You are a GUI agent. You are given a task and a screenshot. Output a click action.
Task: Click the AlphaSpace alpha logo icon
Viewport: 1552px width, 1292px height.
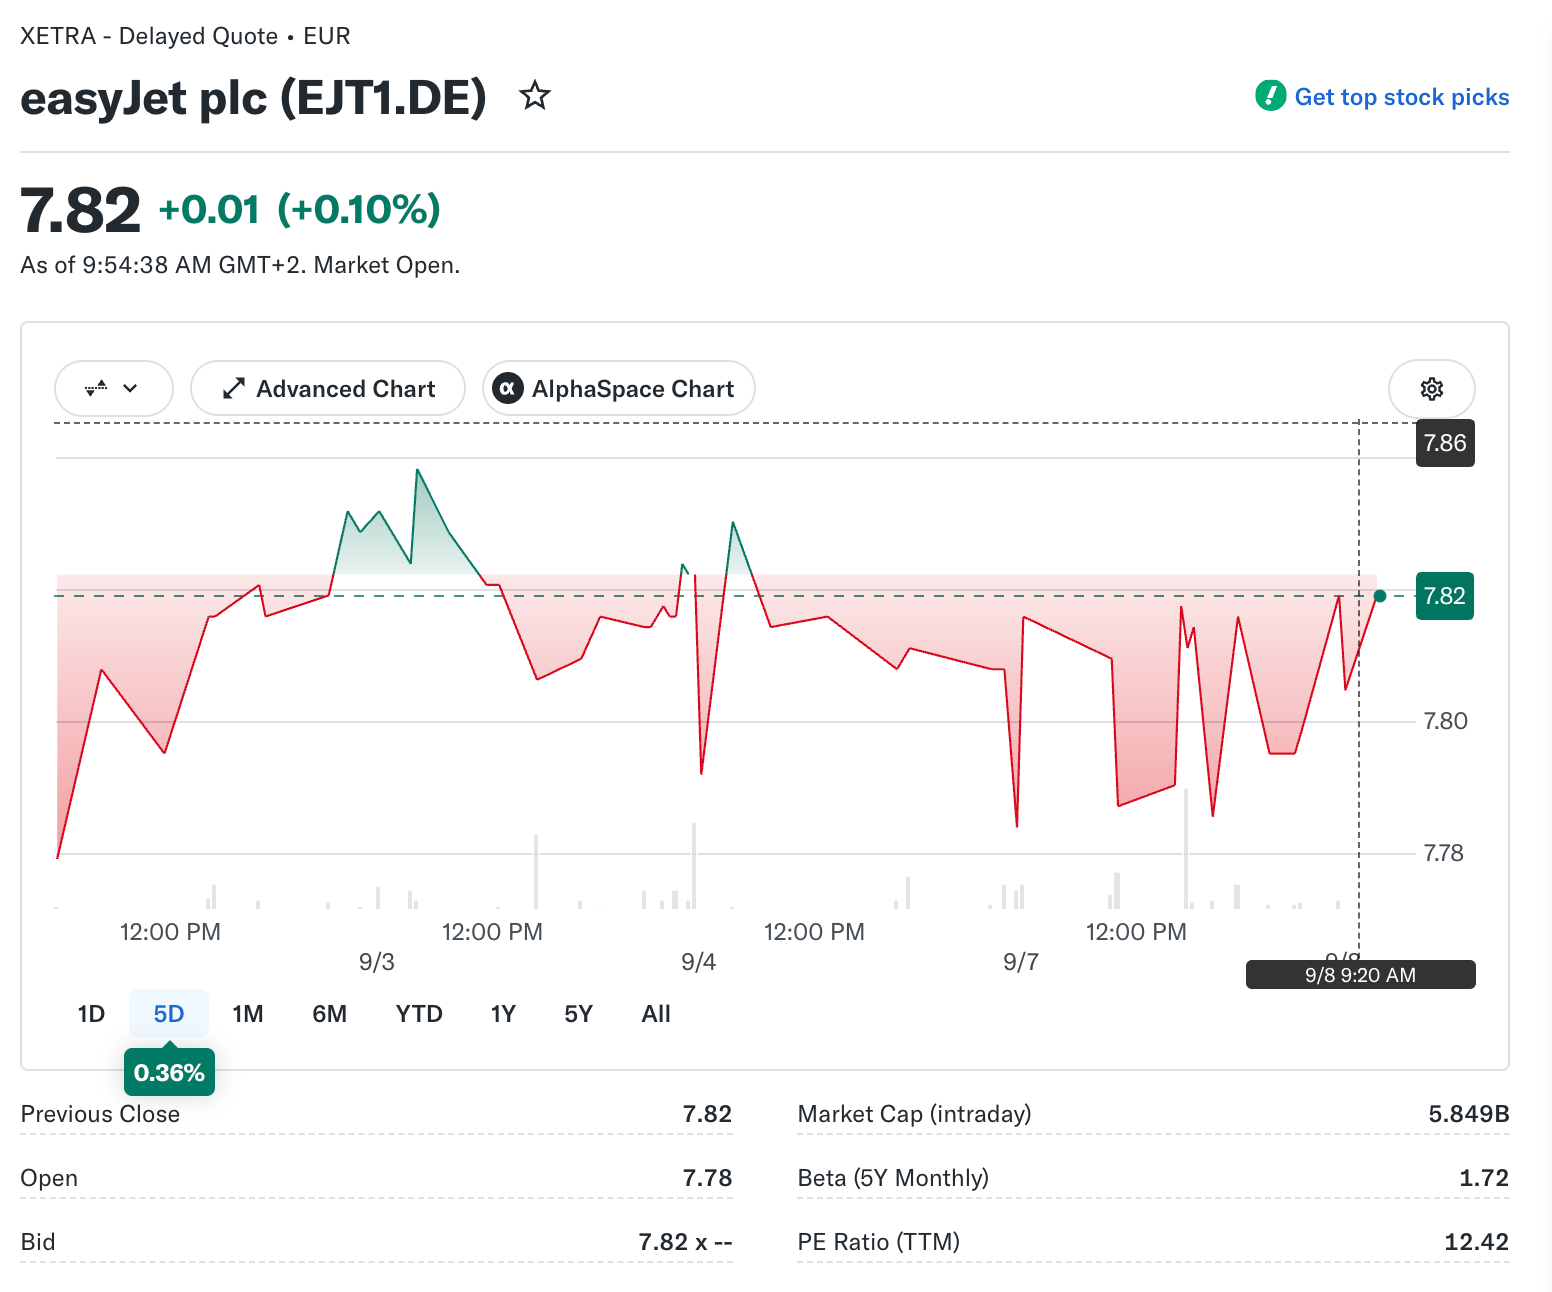click(x=508, y=388)
